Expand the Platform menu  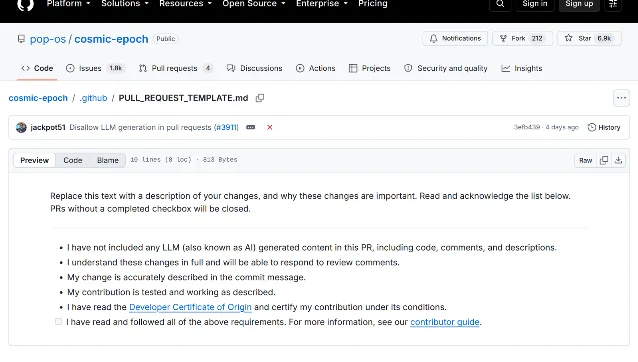68,4
